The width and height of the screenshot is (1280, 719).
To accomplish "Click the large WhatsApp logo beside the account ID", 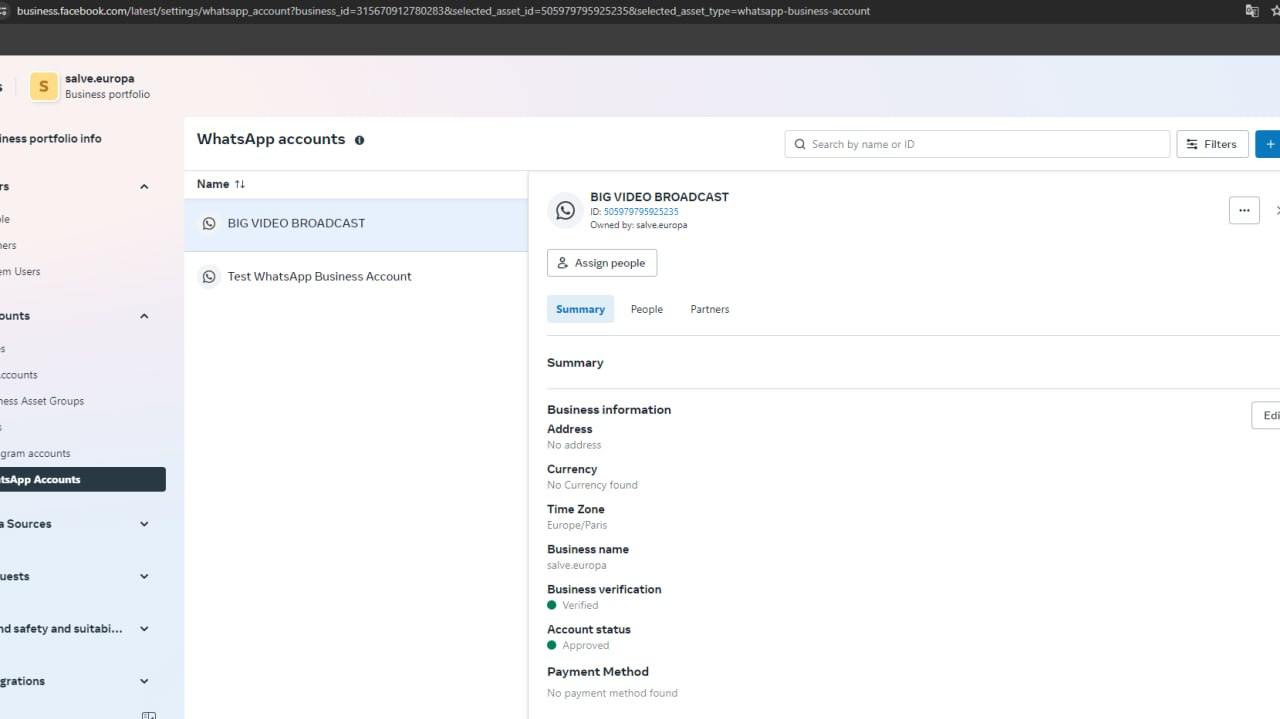I will point(565,210).
